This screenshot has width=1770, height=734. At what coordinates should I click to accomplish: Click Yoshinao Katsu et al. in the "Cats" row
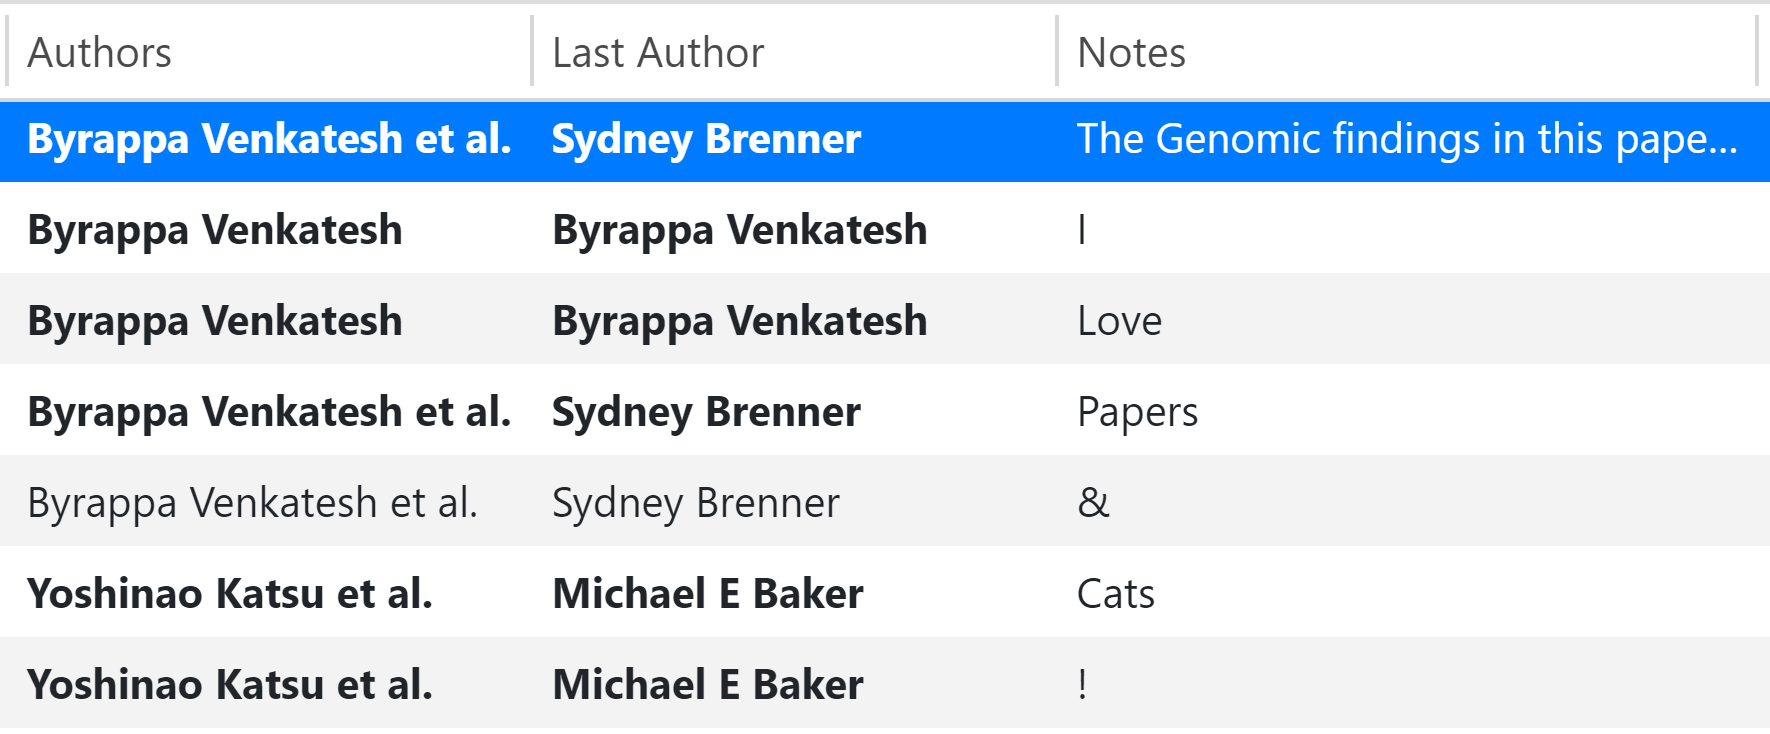coord(230,594)
